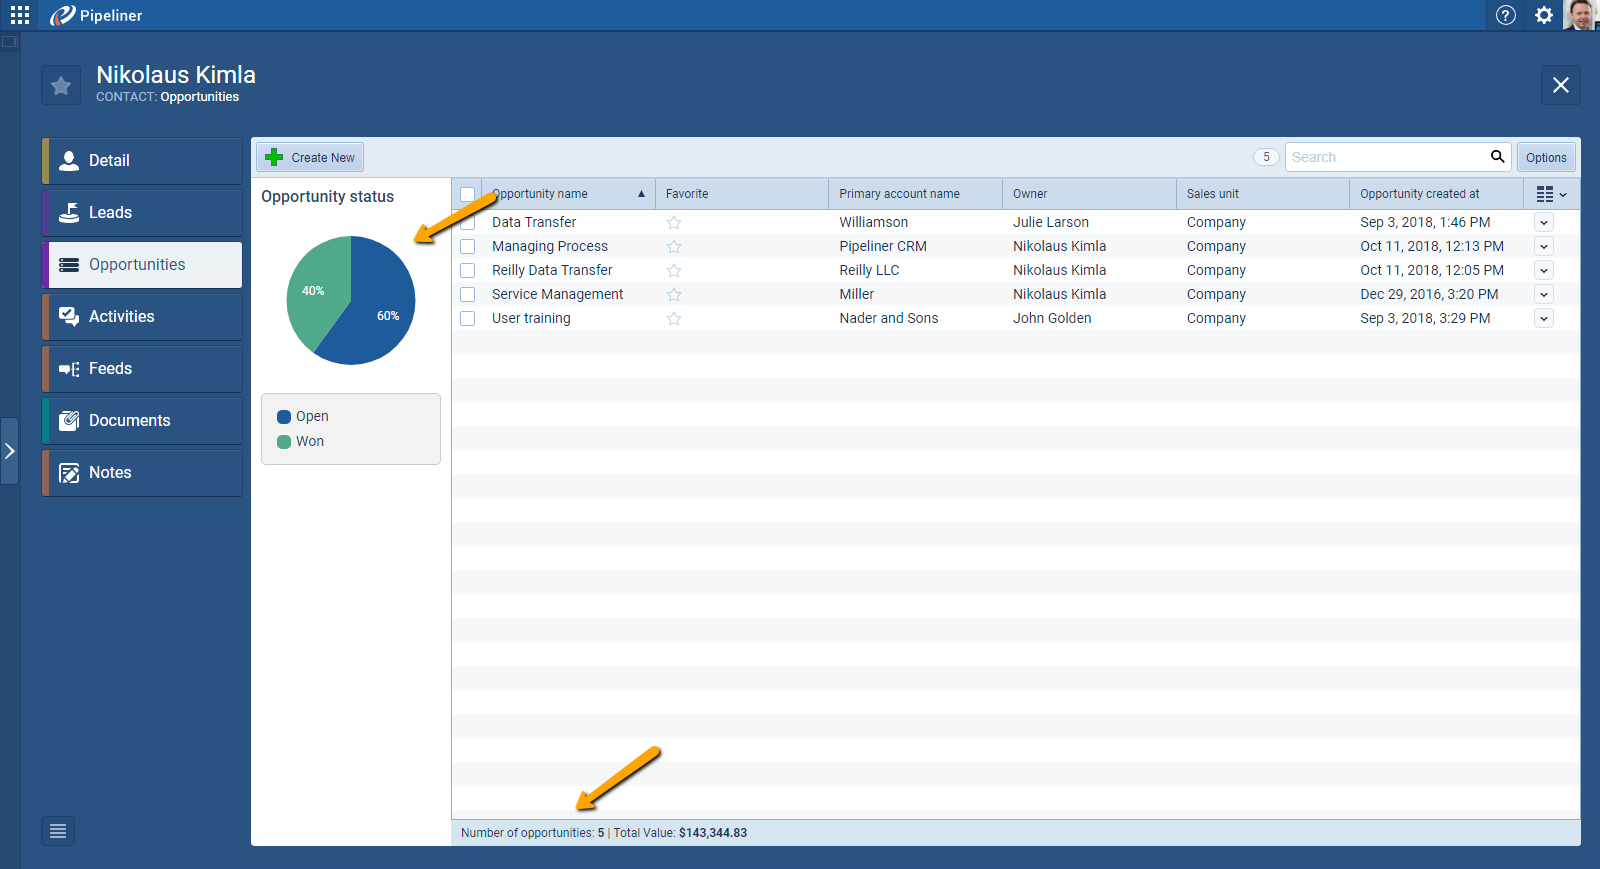
Task: Click the help question mark icon
Action: [1505, 15]
